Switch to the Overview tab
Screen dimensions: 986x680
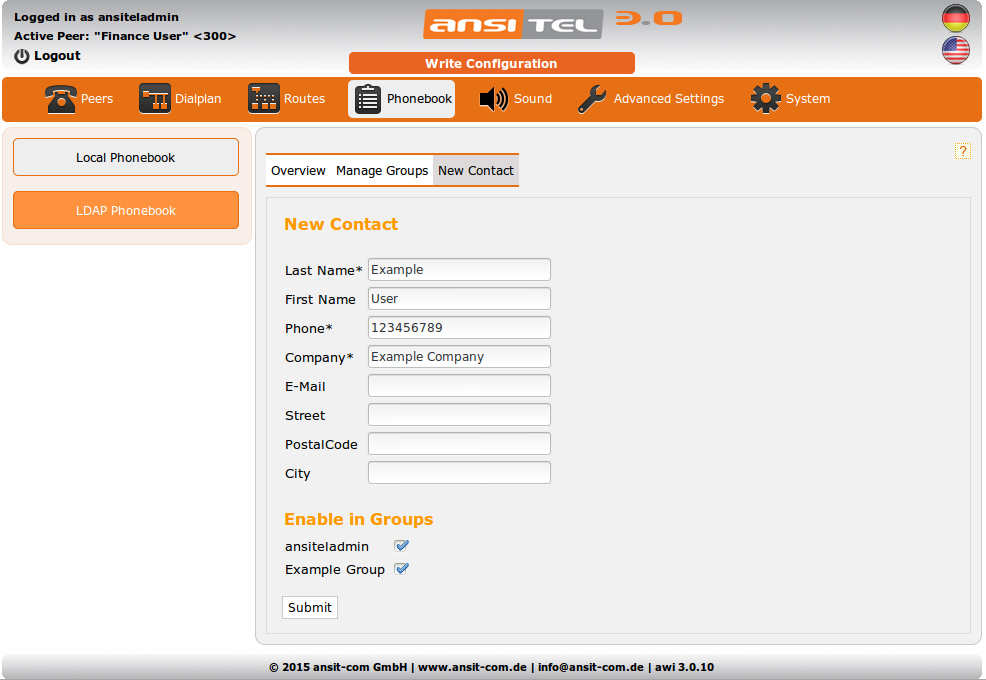point(298,171)
